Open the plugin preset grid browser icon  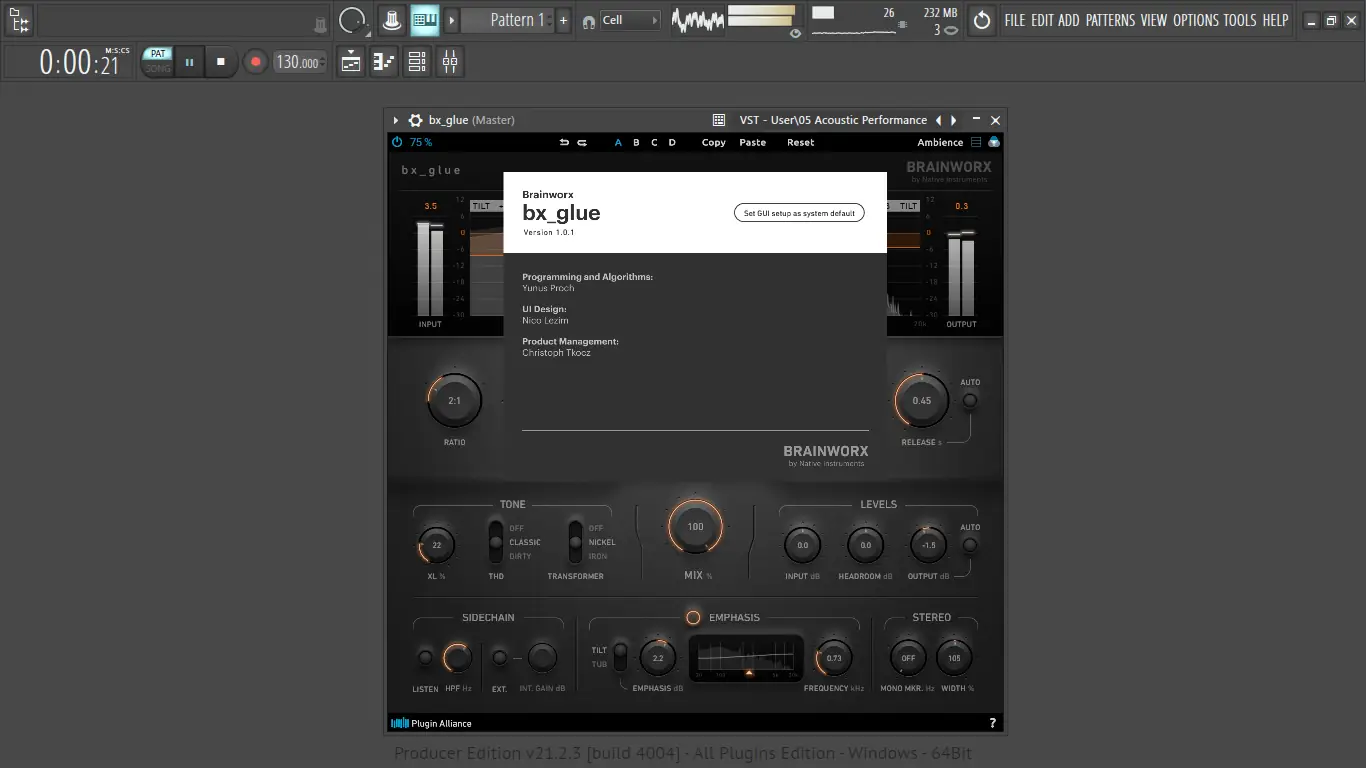point(718,120)
